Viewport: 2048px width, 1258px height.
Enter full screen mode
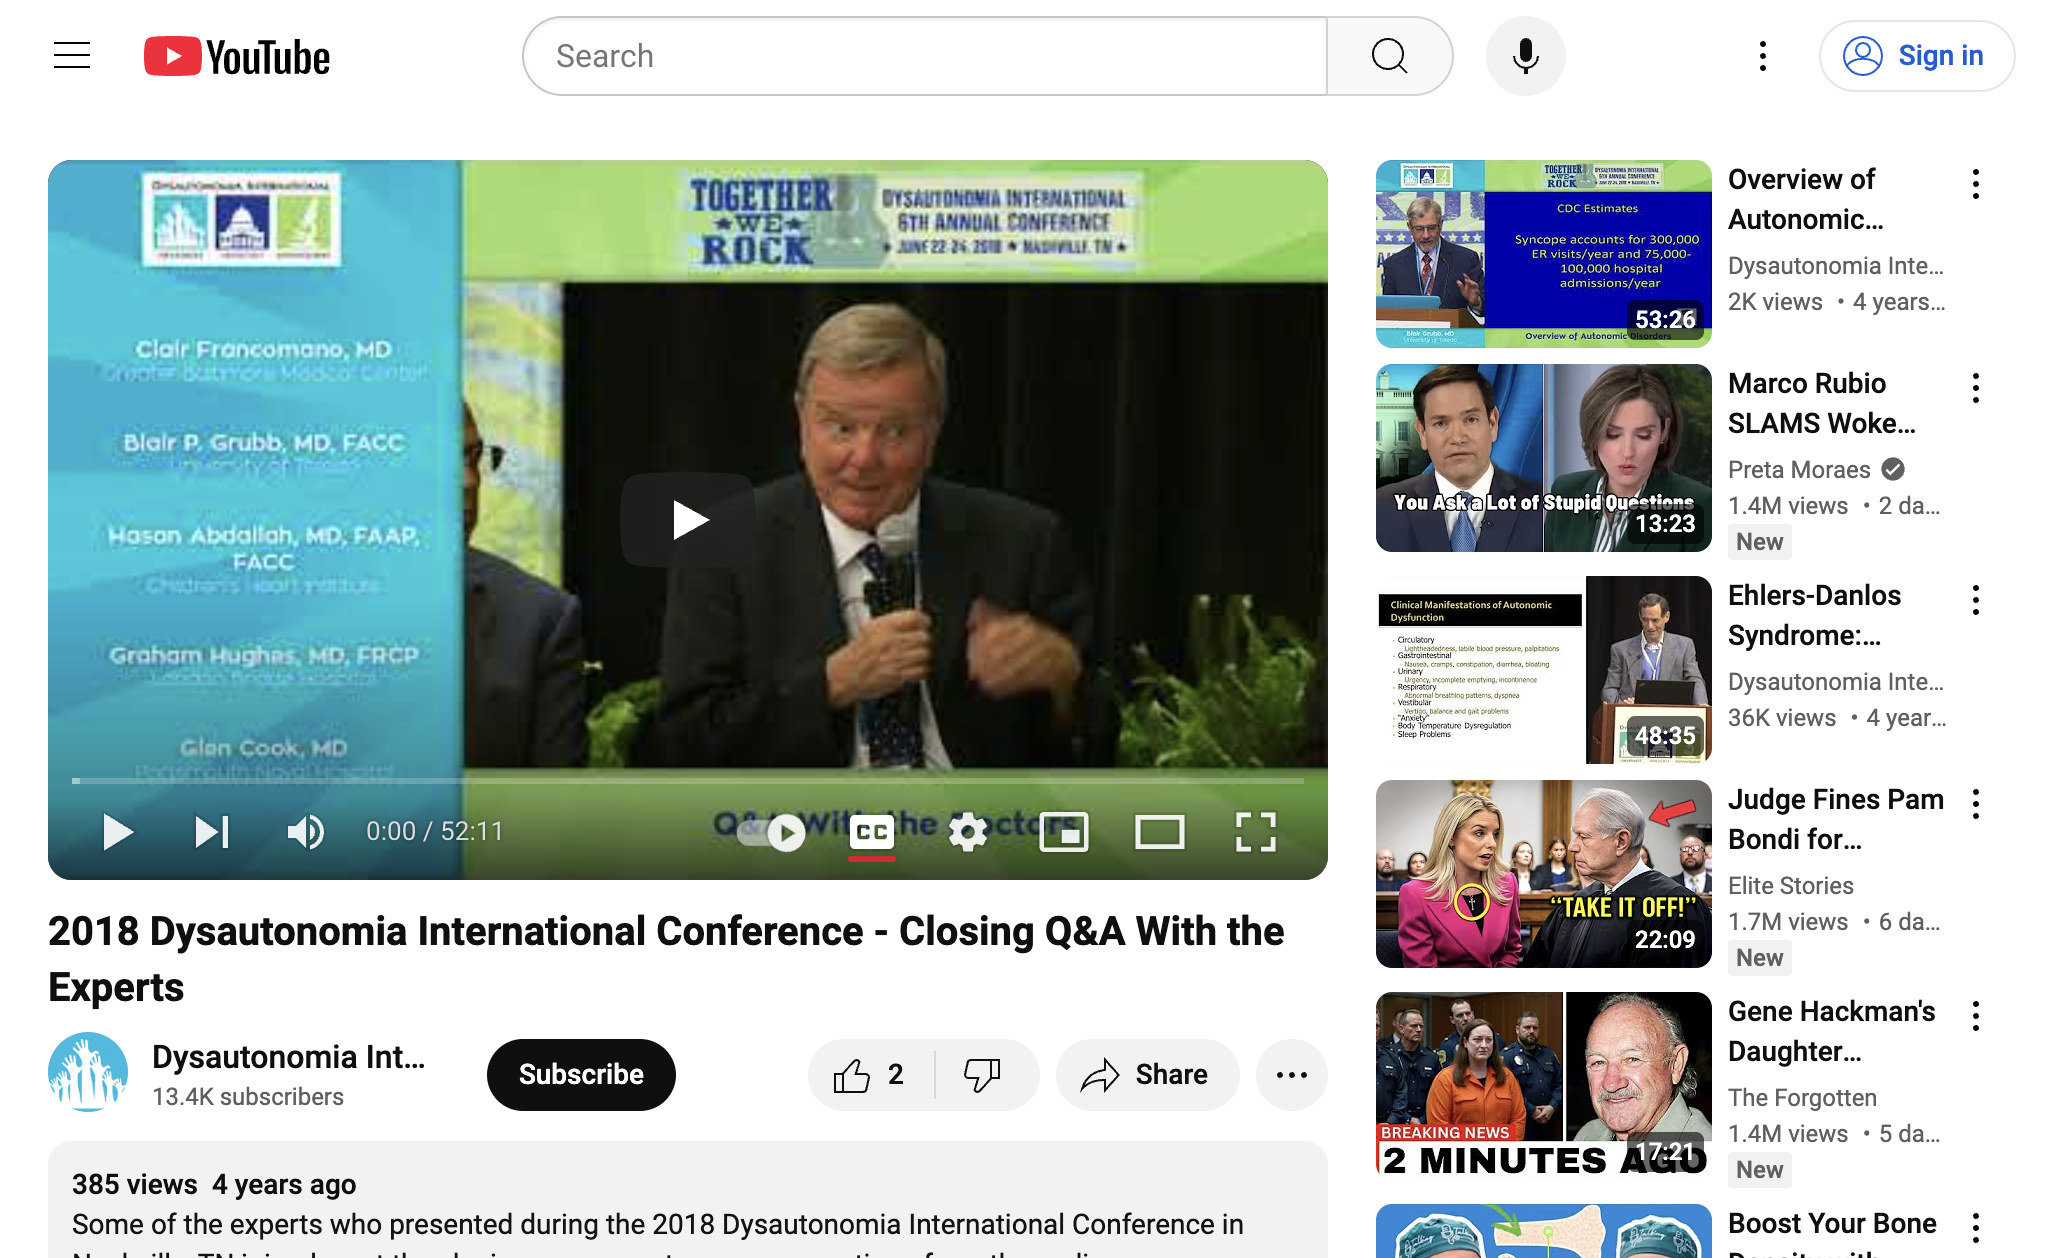[1255, 831]
